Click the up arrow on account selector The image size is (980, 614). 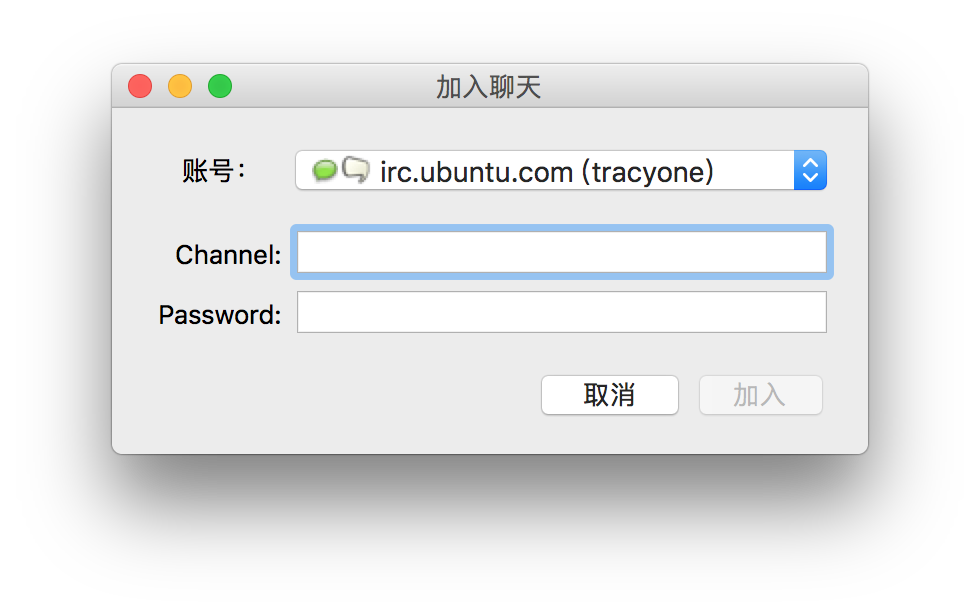(x=810, y=163)
